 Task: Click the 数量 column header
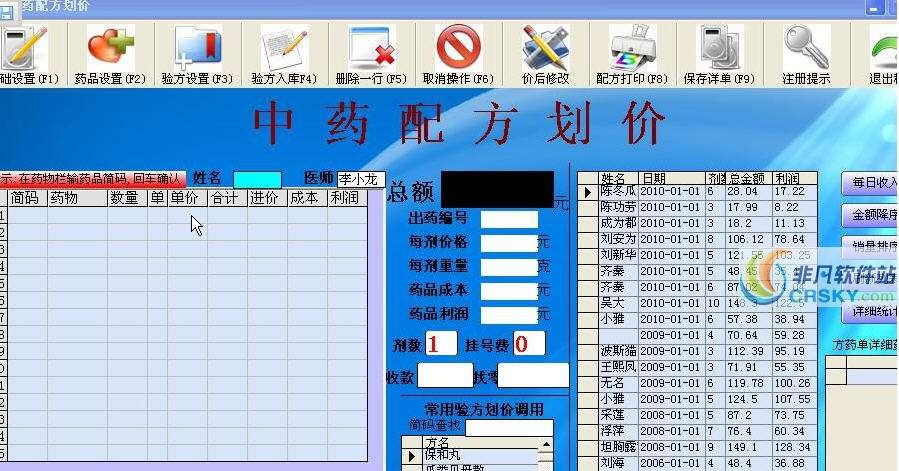[127, 198]
